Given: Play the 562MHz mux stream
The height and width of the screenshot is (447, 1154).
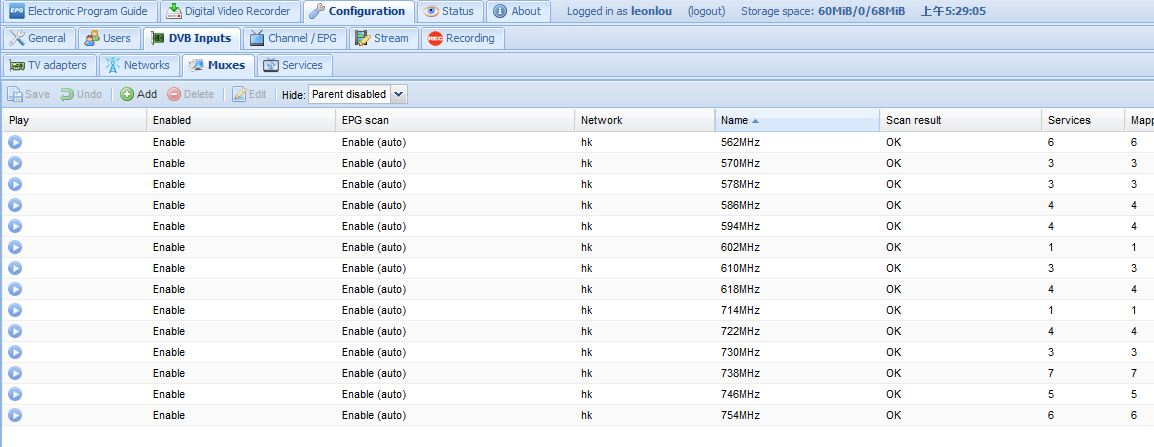Looking at the screenshot, I should point(15,142).
